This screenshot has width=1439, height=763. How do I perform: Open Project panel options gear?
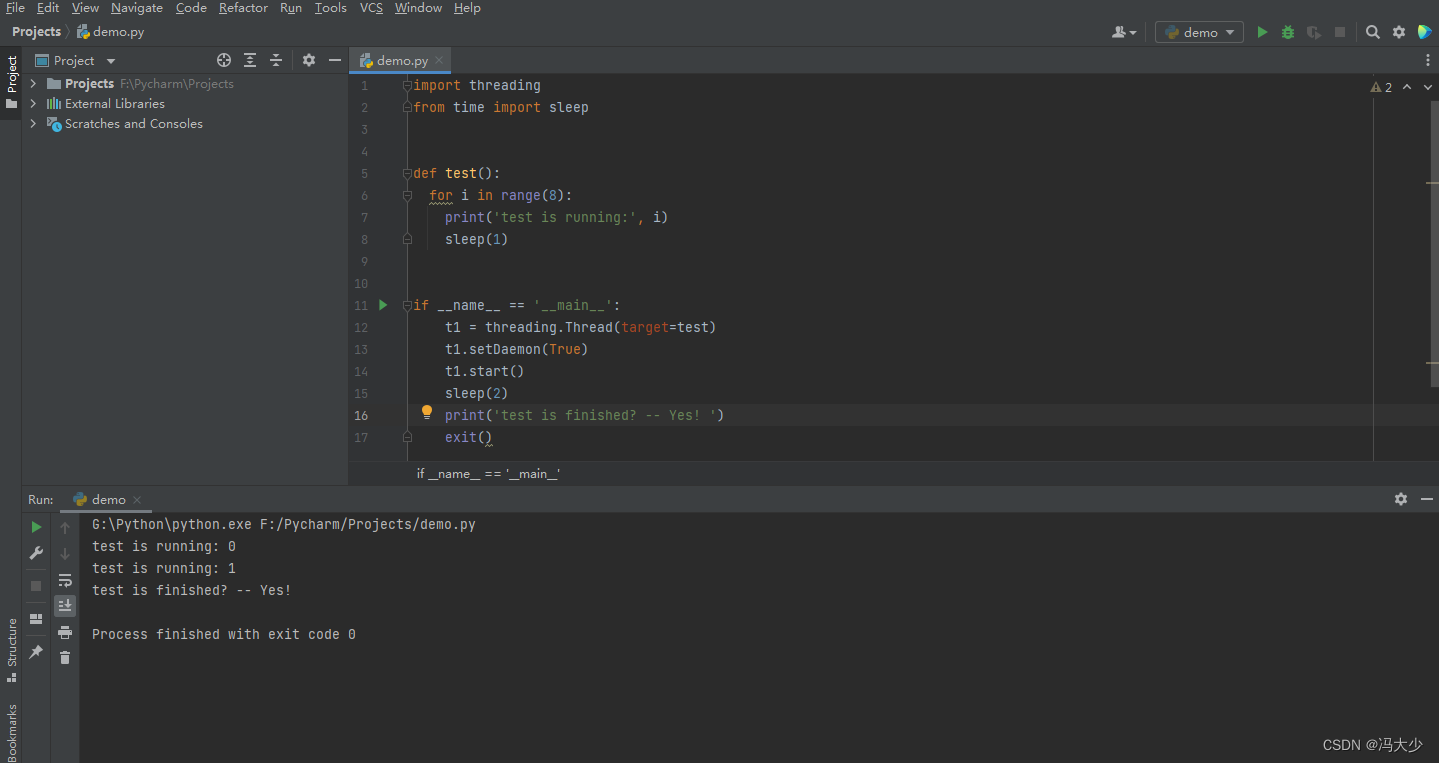[309, 60]
